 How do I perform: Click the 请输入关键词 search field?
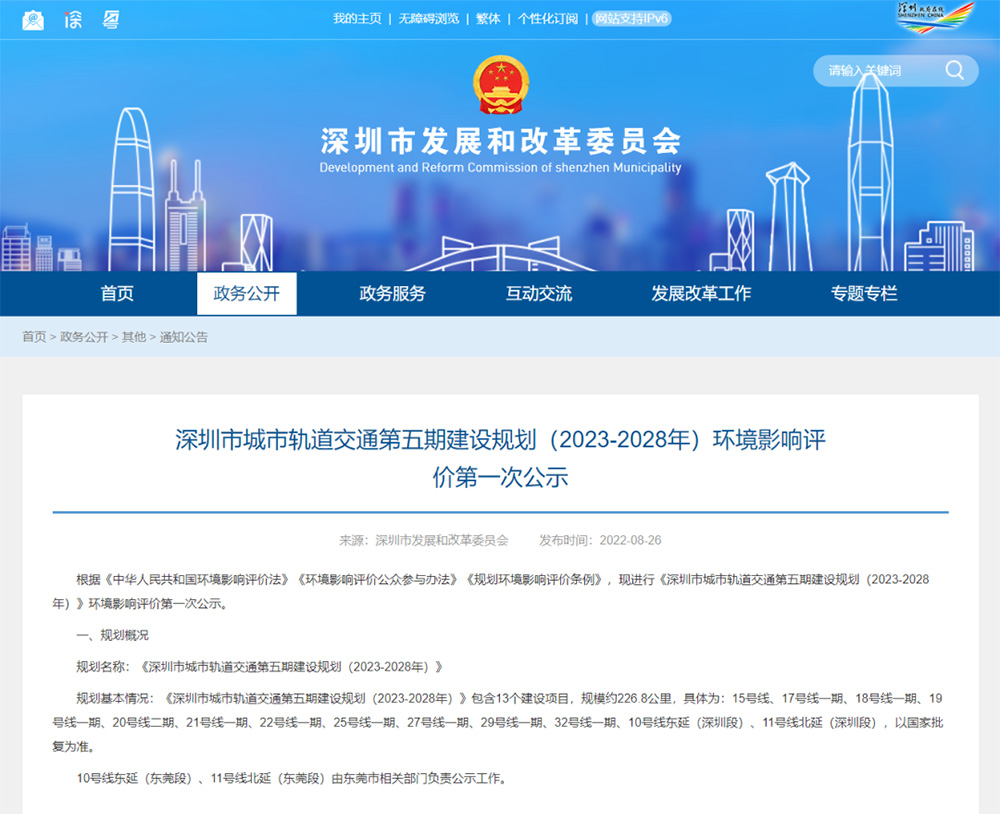pos(880,71)
